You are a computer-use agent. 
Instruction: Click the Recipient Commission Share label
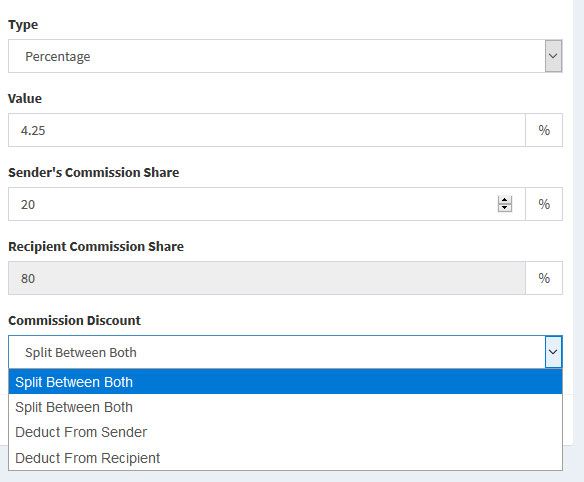point(96,246)
